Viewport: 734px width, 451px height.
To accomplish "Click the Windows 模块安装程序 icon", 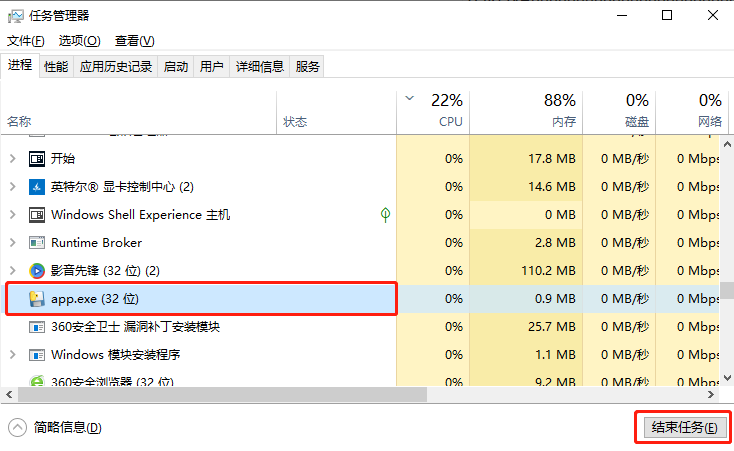I will [37, 354].
